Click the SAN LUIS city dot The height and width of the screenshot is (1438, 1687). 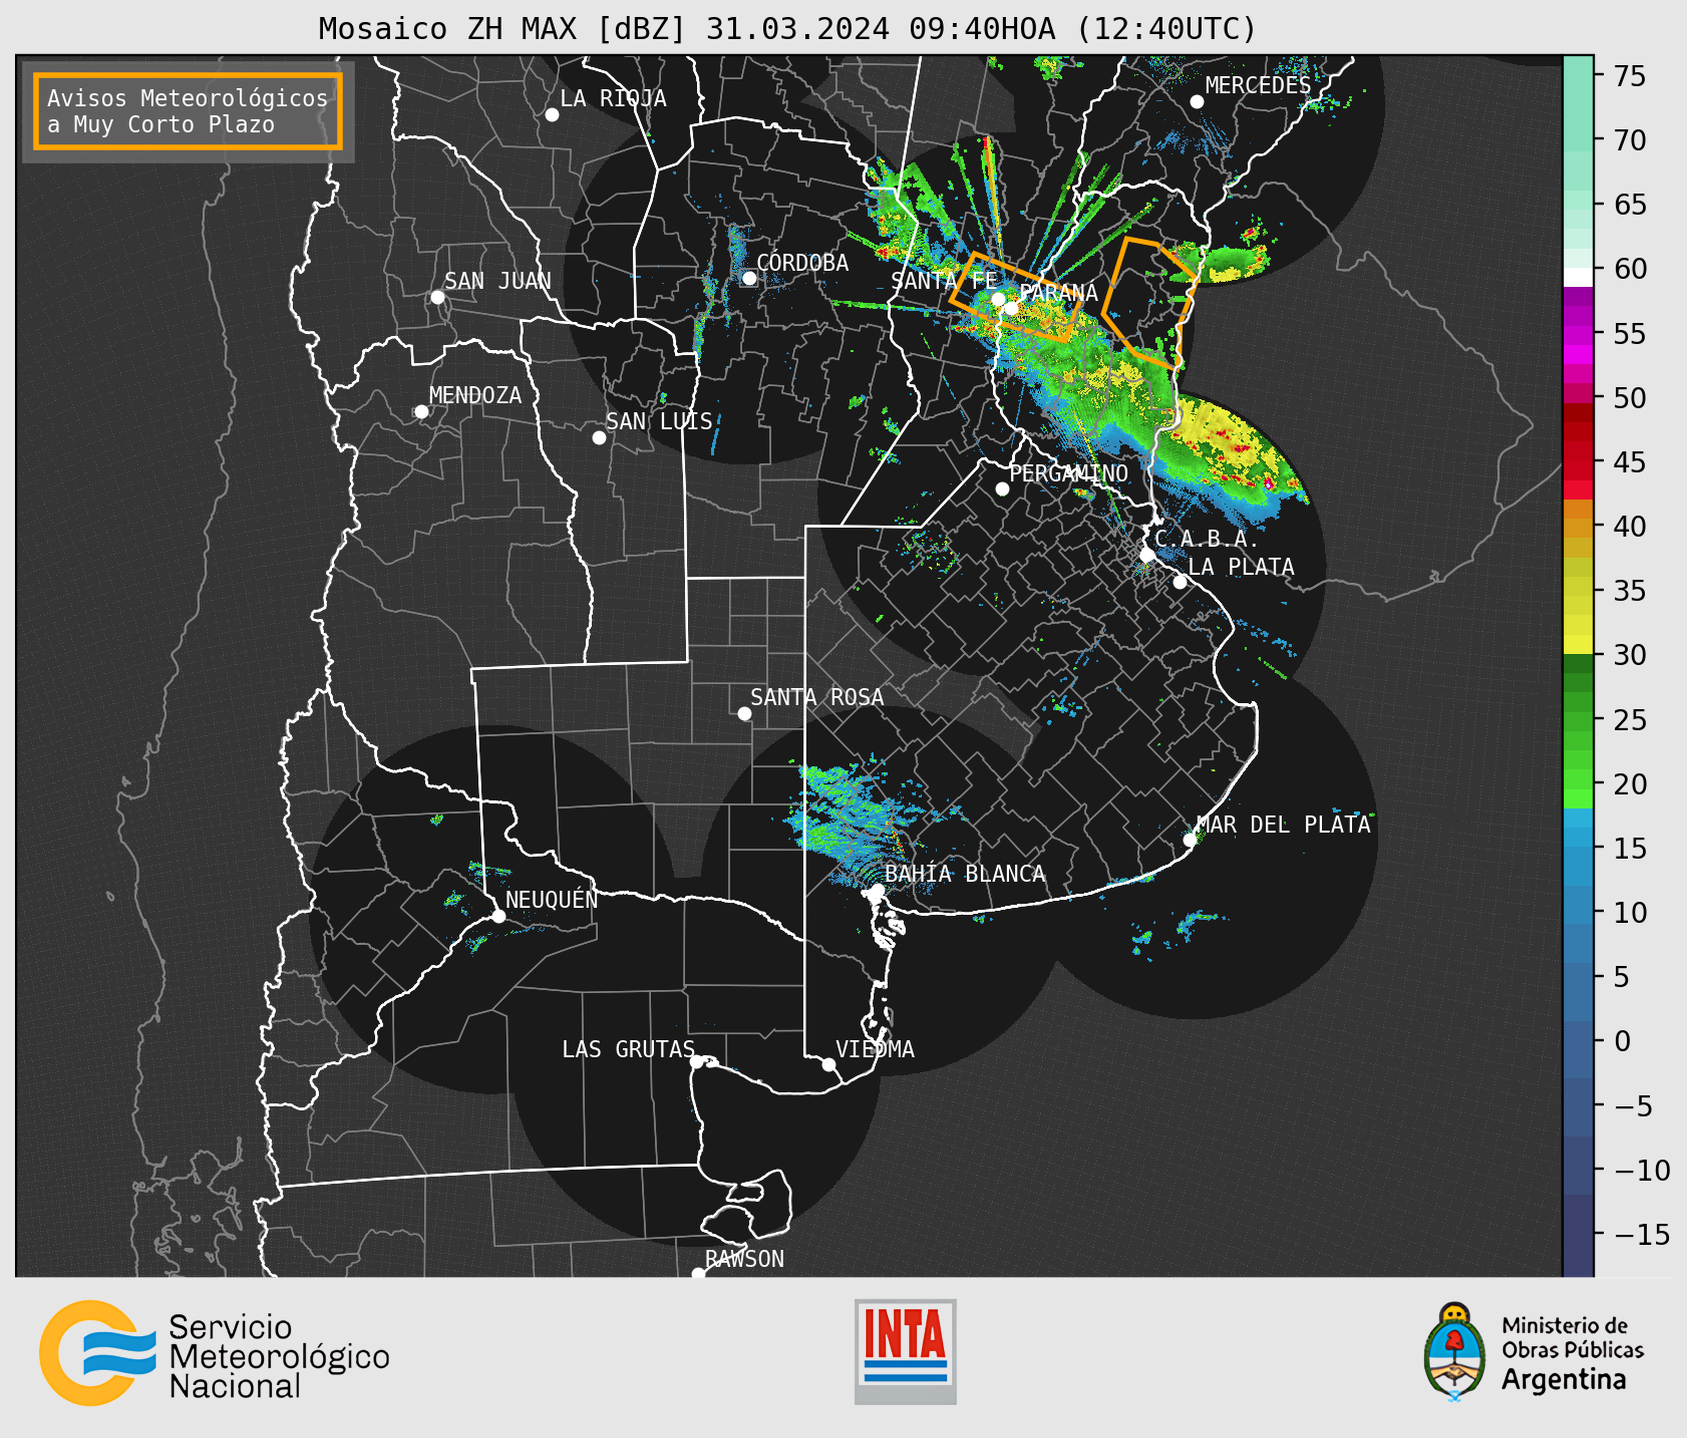click(x=599, y=438)
